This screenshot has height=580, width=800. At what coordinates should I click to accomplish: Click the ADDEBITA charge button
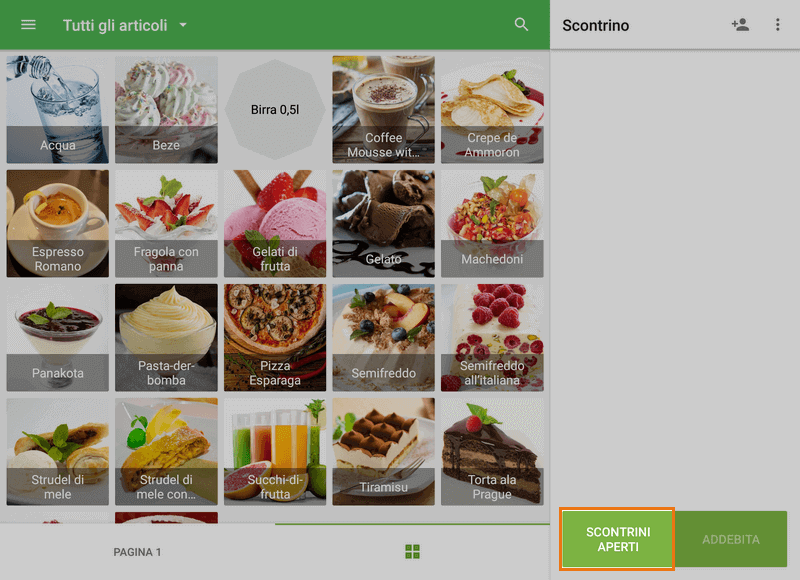(x=731, y=539)
